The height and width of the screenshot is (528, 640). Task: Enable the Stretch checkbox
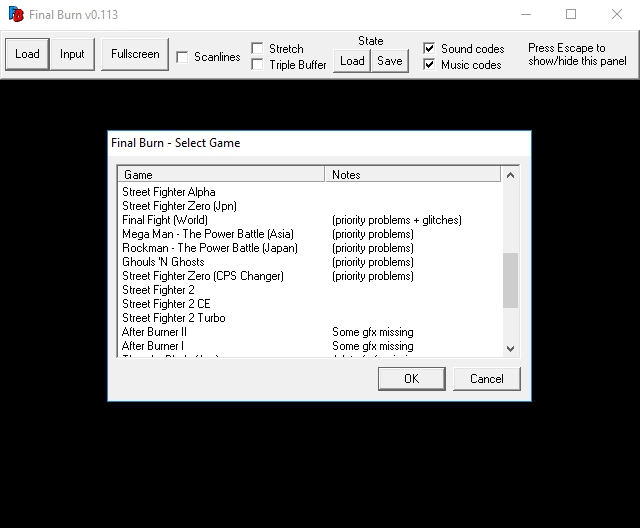pos(257,48)
